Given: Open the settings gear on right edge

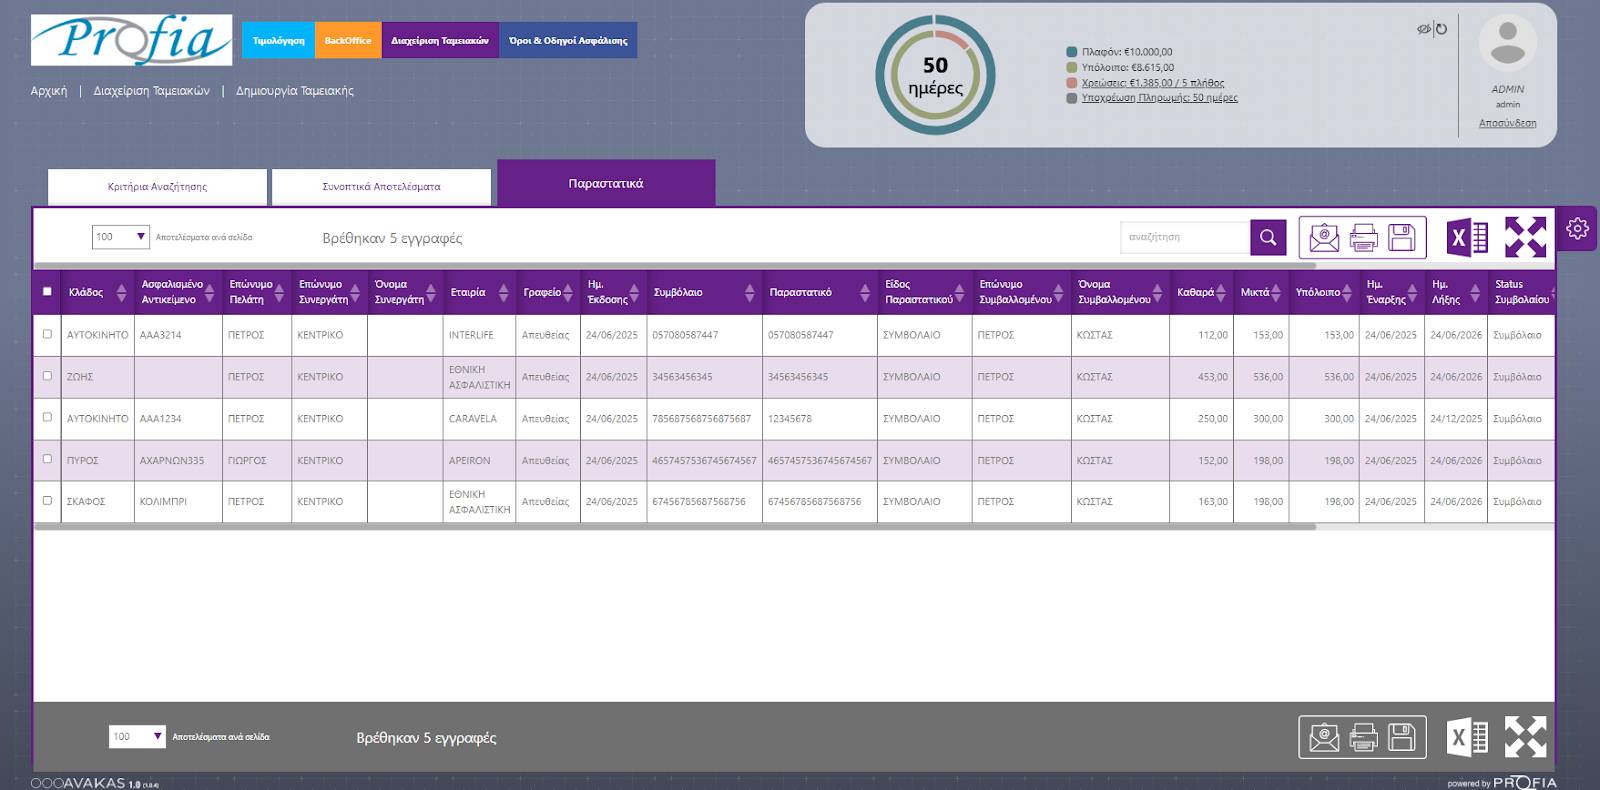Looking at the screenshot, I should (x=1577, y=229).
